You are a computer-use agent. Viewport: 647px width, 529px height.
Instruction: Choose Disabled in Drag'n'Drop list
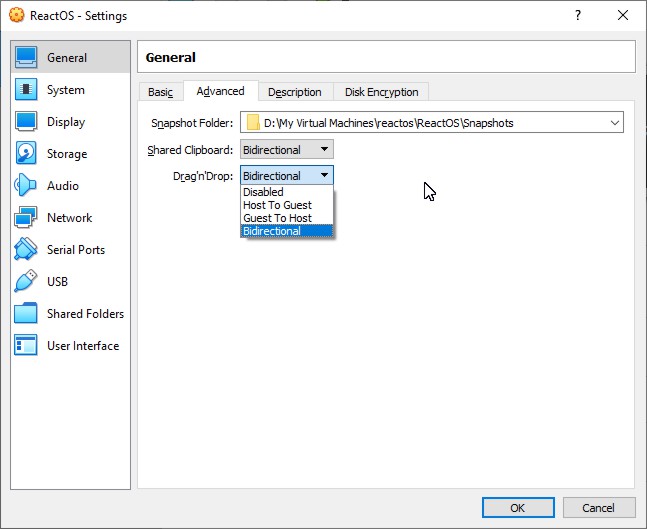pyautogui.click(x=287, y=192)
